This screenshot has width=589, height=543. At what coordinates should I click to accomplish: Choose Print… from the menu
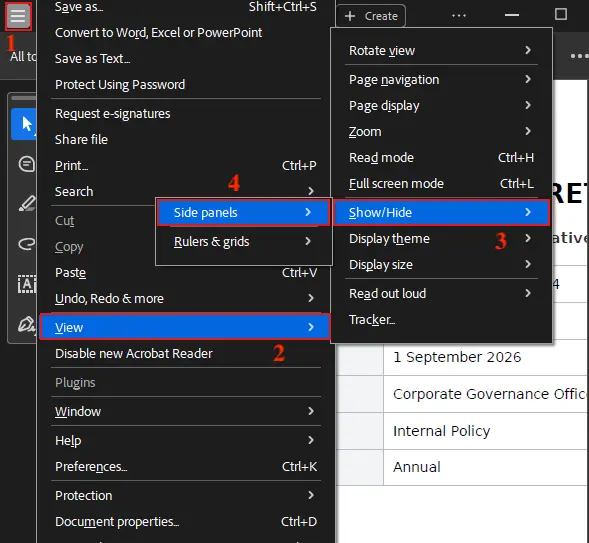(x=186, y=165)
